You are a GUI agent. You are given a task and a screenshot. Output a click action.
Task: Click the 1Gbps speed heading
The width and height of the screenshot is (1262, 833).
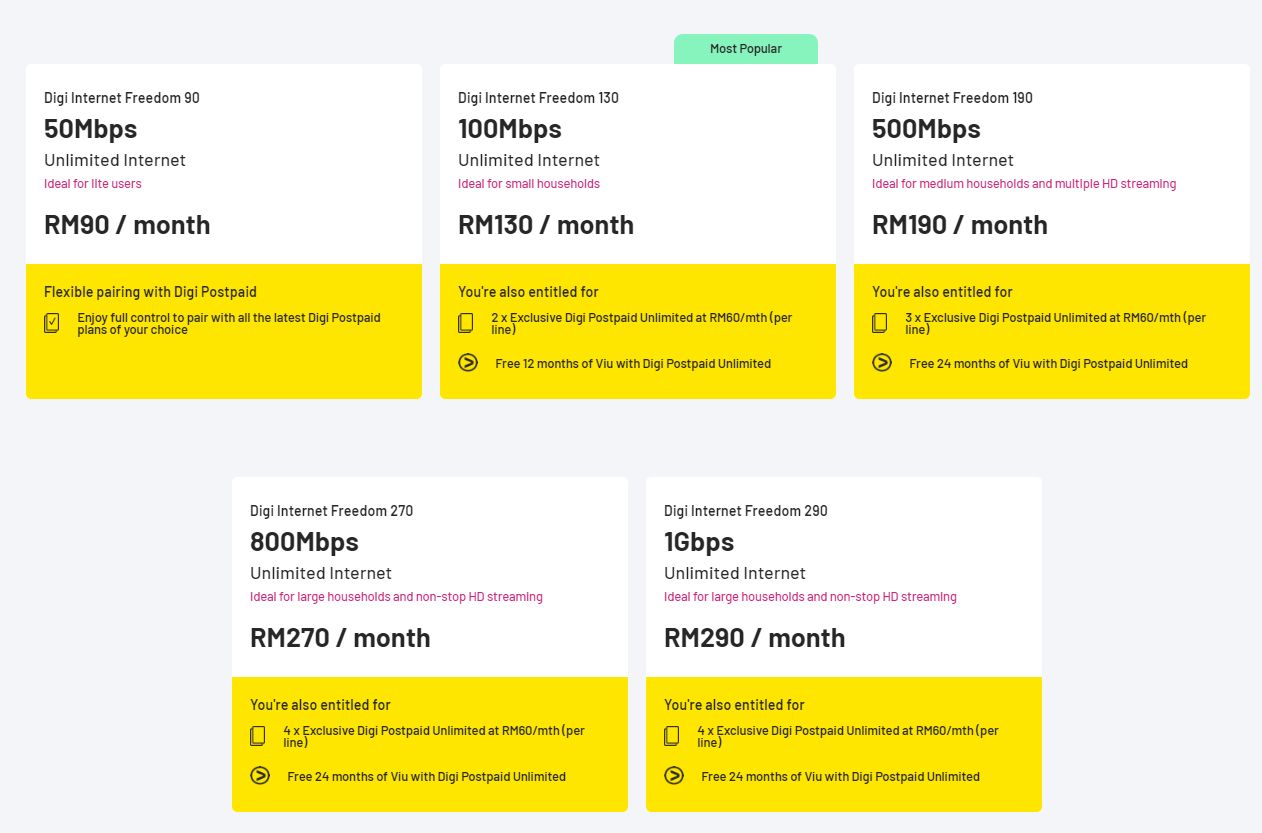[699, 542]
